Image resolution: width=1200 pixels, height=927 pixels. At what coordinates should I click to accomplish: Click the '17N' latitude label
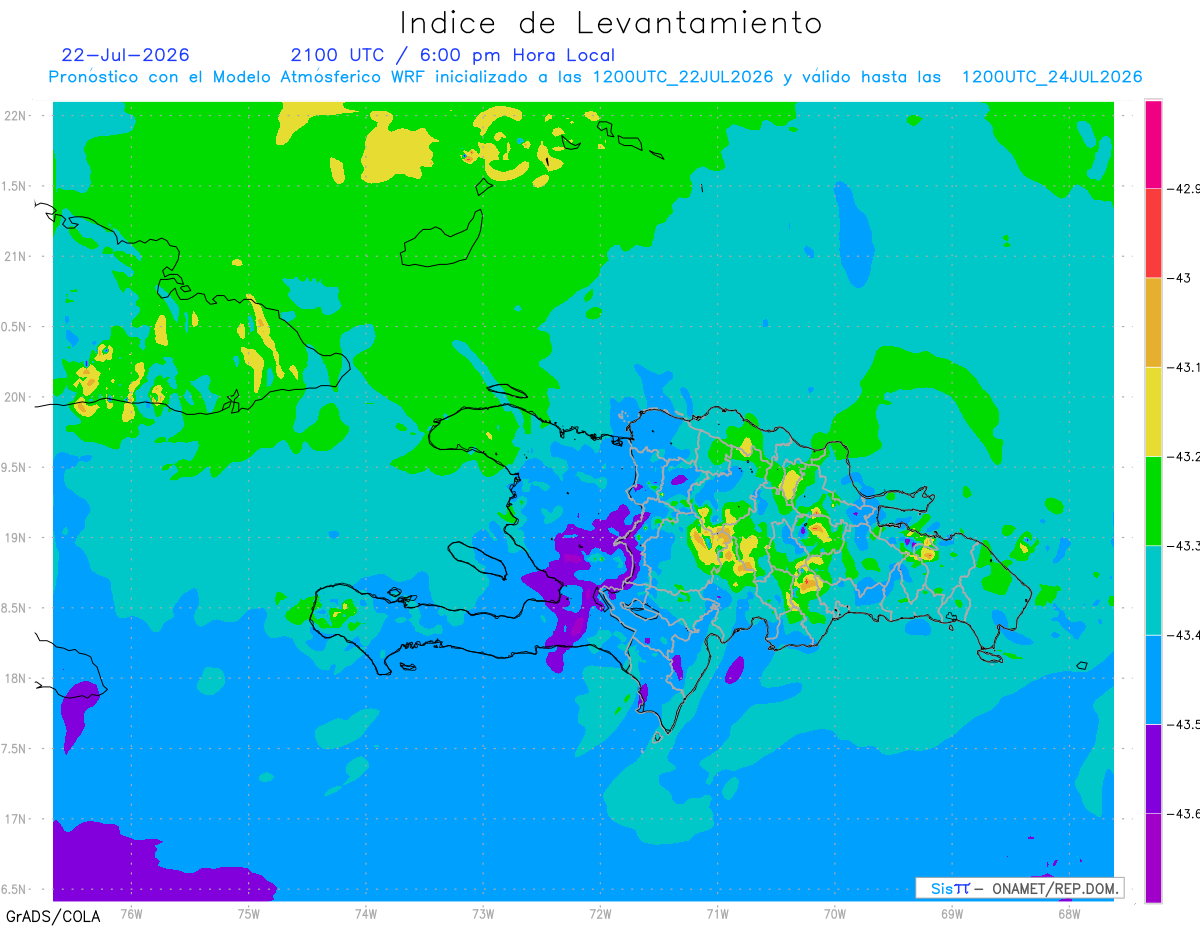pos(15,819)
